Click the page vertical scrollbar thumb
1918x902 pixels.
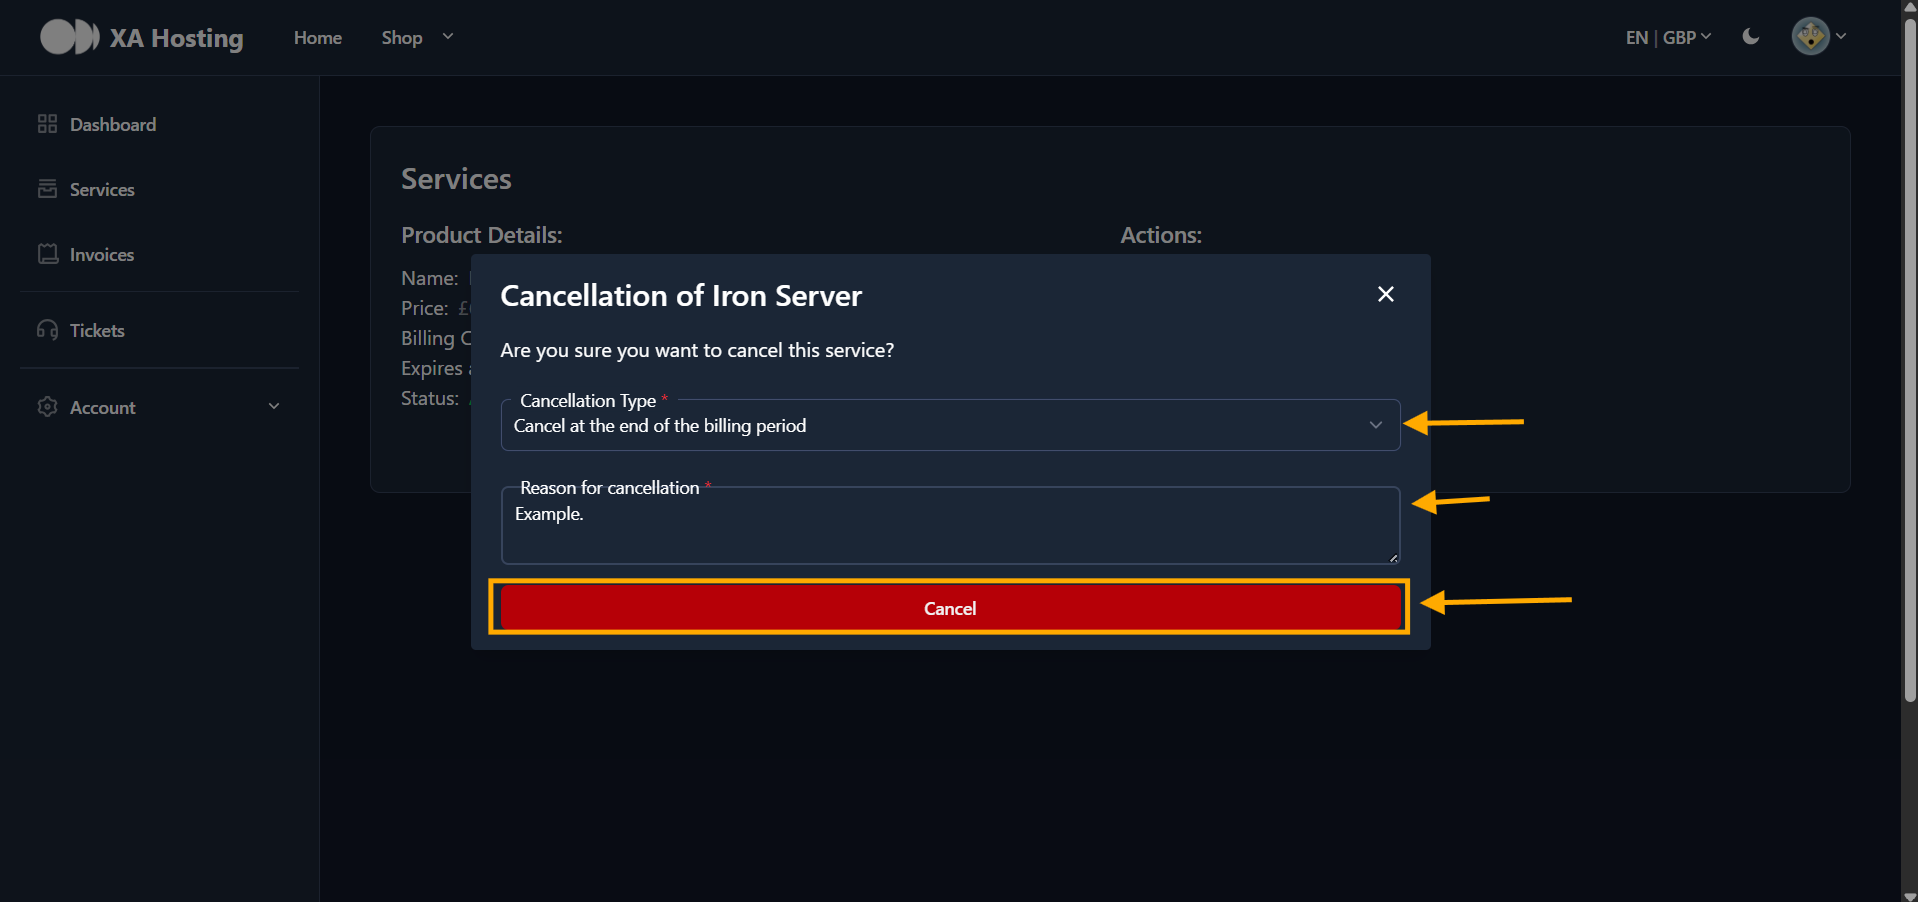coord(1910,360)
